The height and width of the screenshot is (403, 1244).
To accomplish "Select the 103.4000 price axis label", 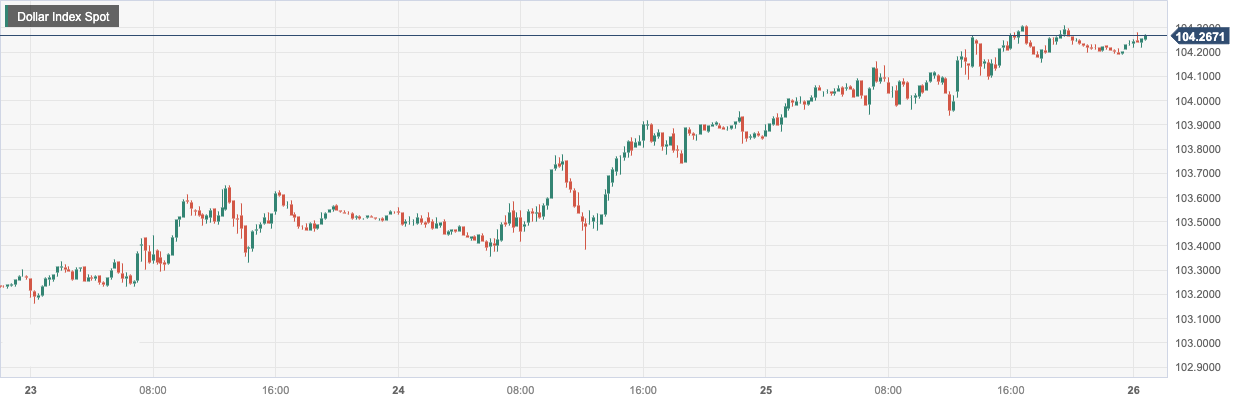I will [1197, 246].
